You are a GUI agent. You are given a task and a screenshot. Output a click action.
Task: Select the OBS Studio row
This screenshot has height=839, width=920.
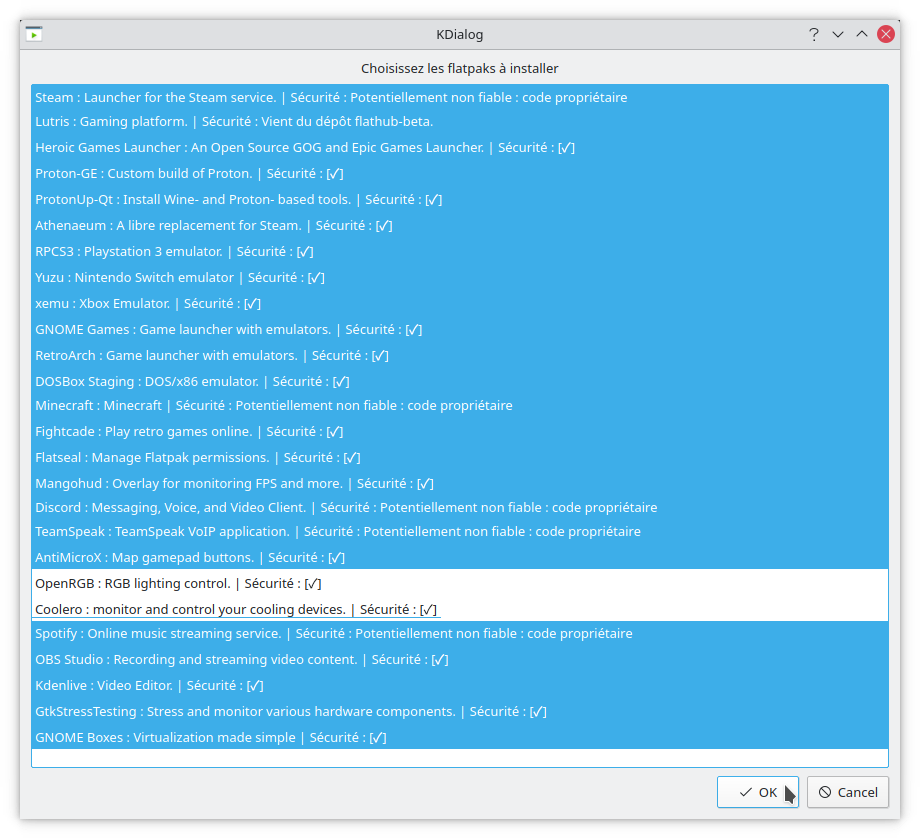tap(460, 659)
